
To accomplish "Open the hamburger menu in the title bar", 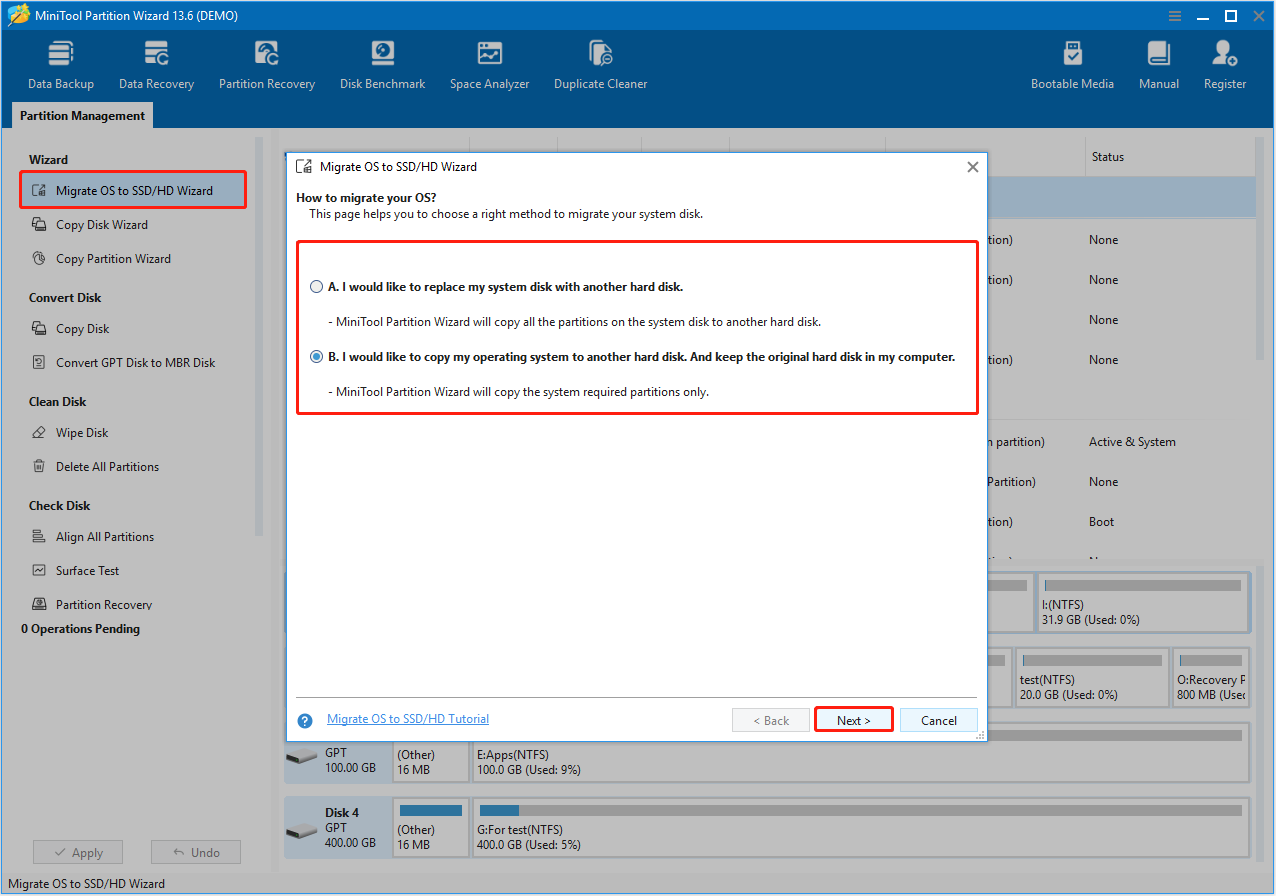I will pos(1175,15).
